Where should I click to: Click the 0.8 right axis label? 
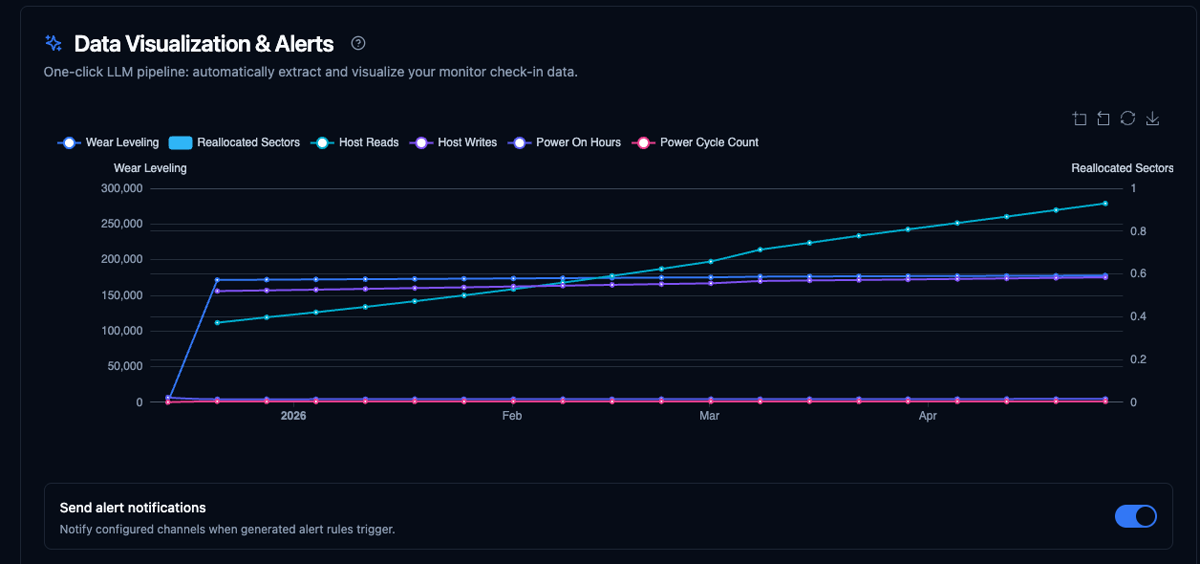click(1138, 231)
